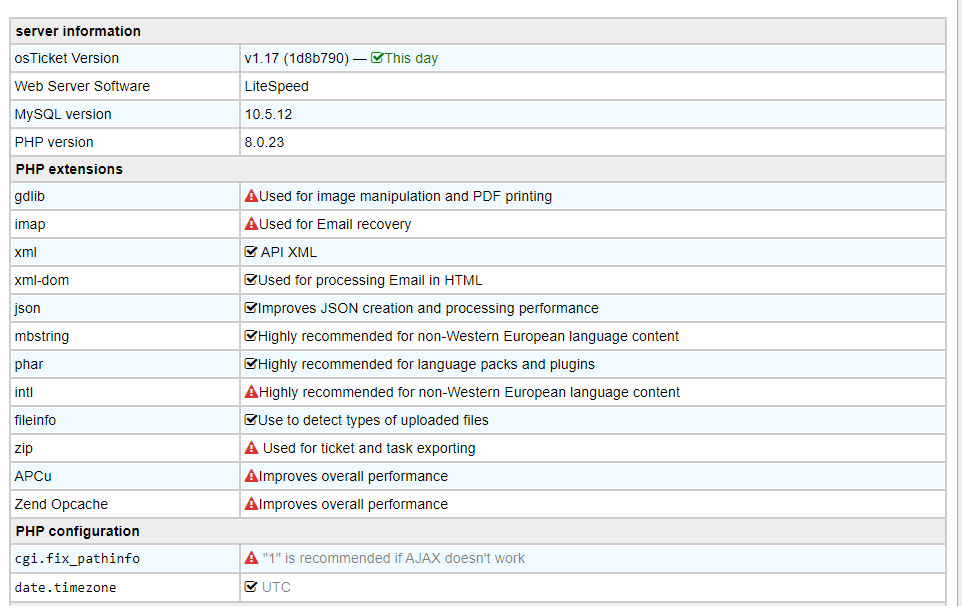Click the checkmark in the xml-dom row
Viewport: 964px width, 612px height.
pos(251,280)
